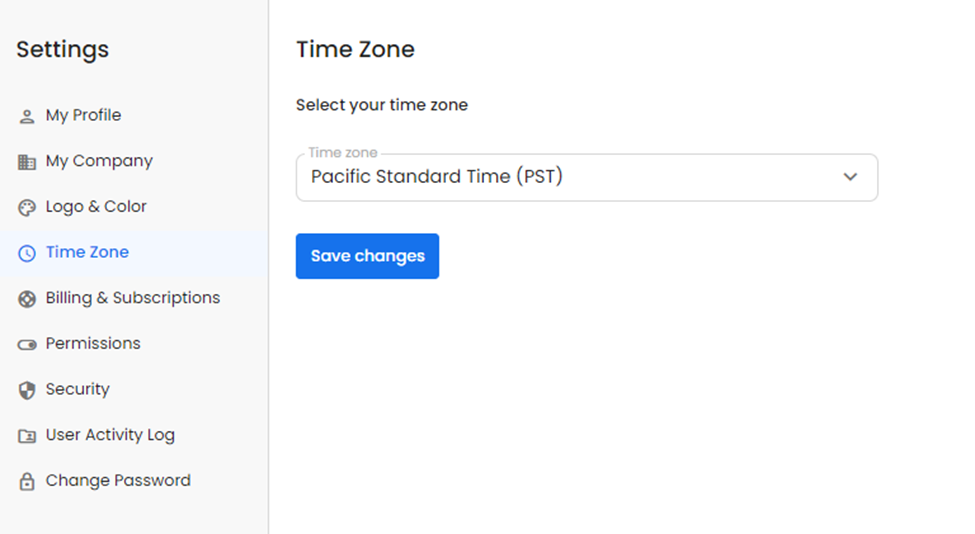Click the Billing & Subscriptions icon
The image size is (975, 534).
(27, 299)
